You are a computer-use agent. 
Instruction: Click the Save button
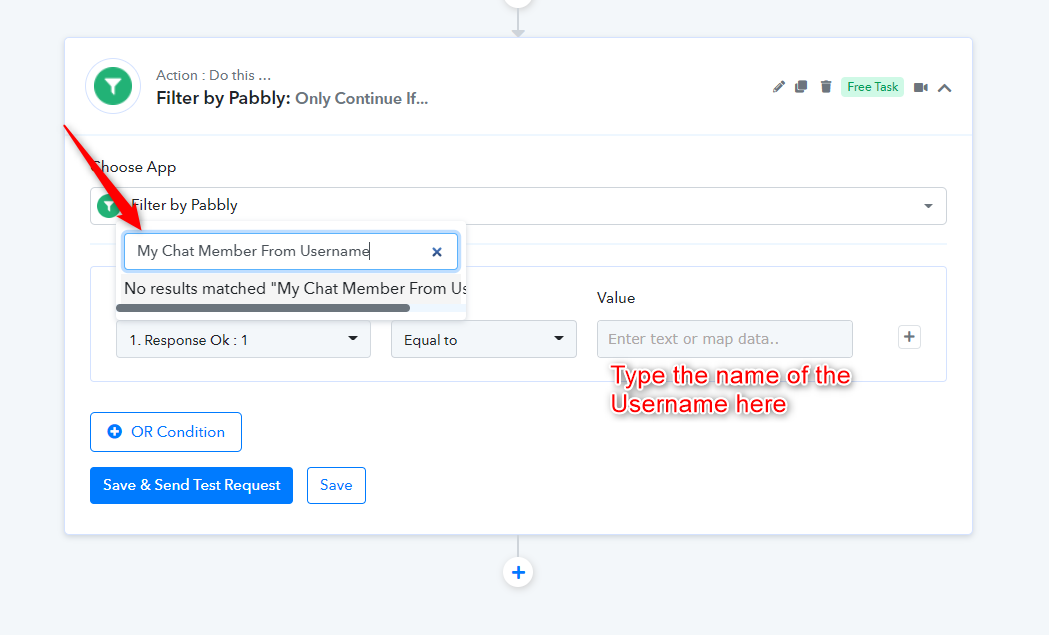click(x=337, y=485)
